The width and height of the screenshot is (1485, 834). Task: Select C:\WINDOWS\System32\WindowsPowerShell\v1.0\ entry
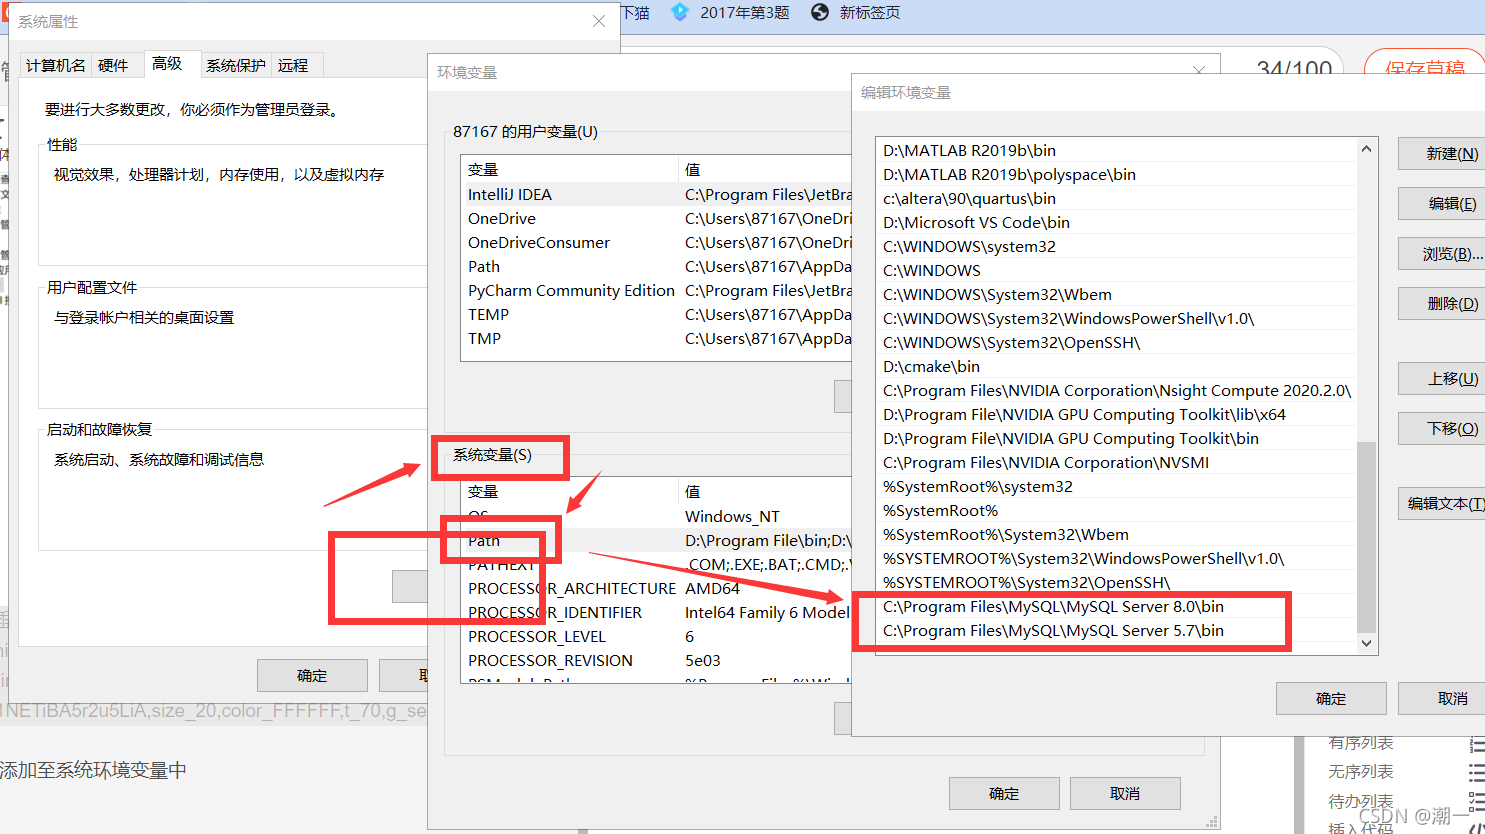(1116, 319)
